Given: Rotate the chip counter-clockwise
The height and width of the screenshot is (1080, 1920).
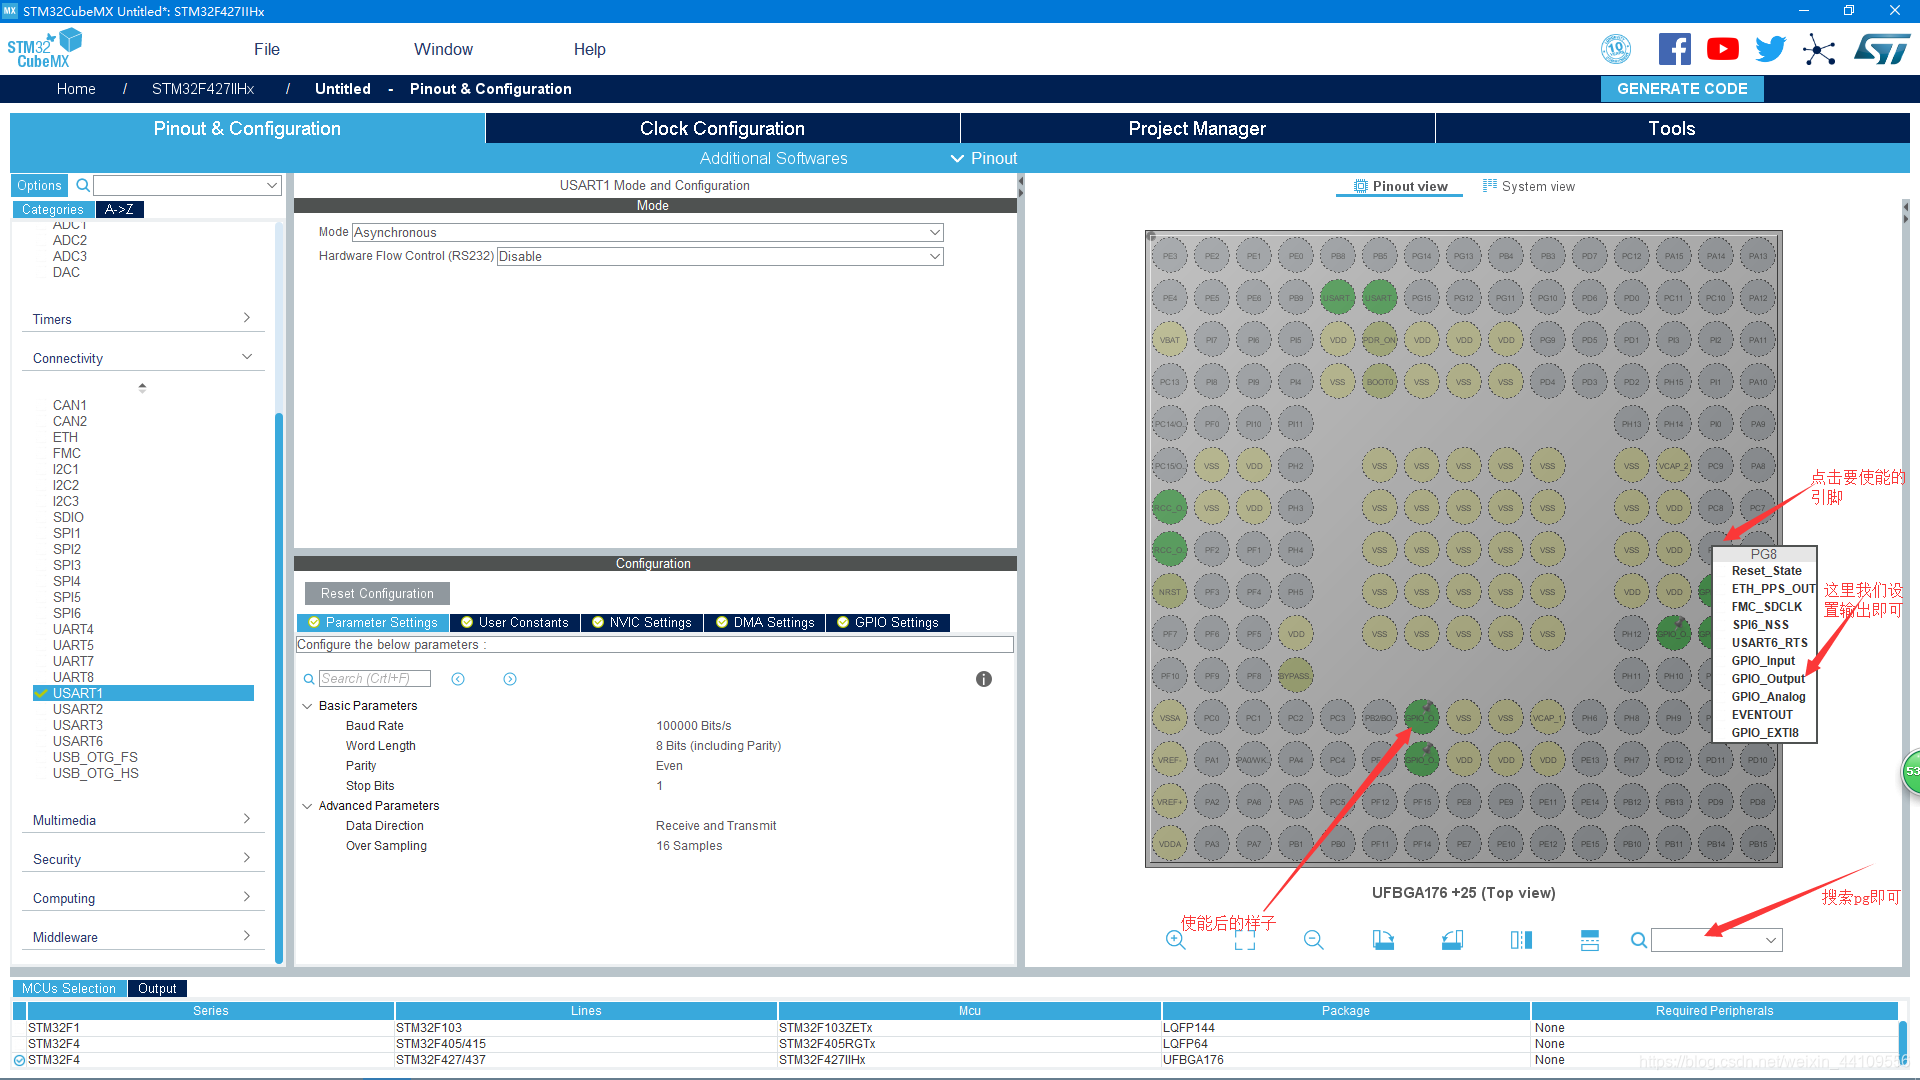Looking at the screenshot, I should point(1452,940).
